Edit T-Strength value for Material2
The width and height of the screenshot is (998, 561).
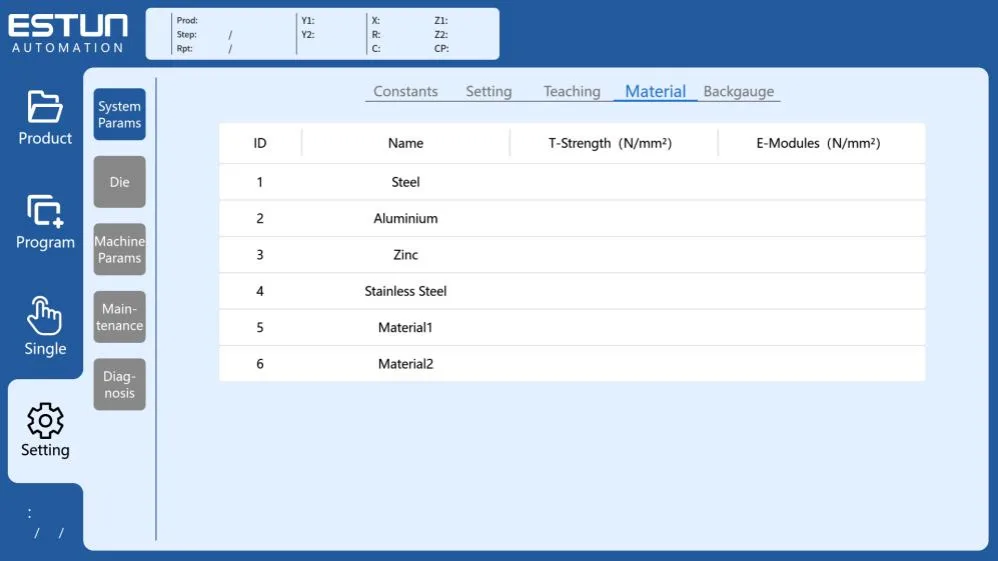click(614, 364)
